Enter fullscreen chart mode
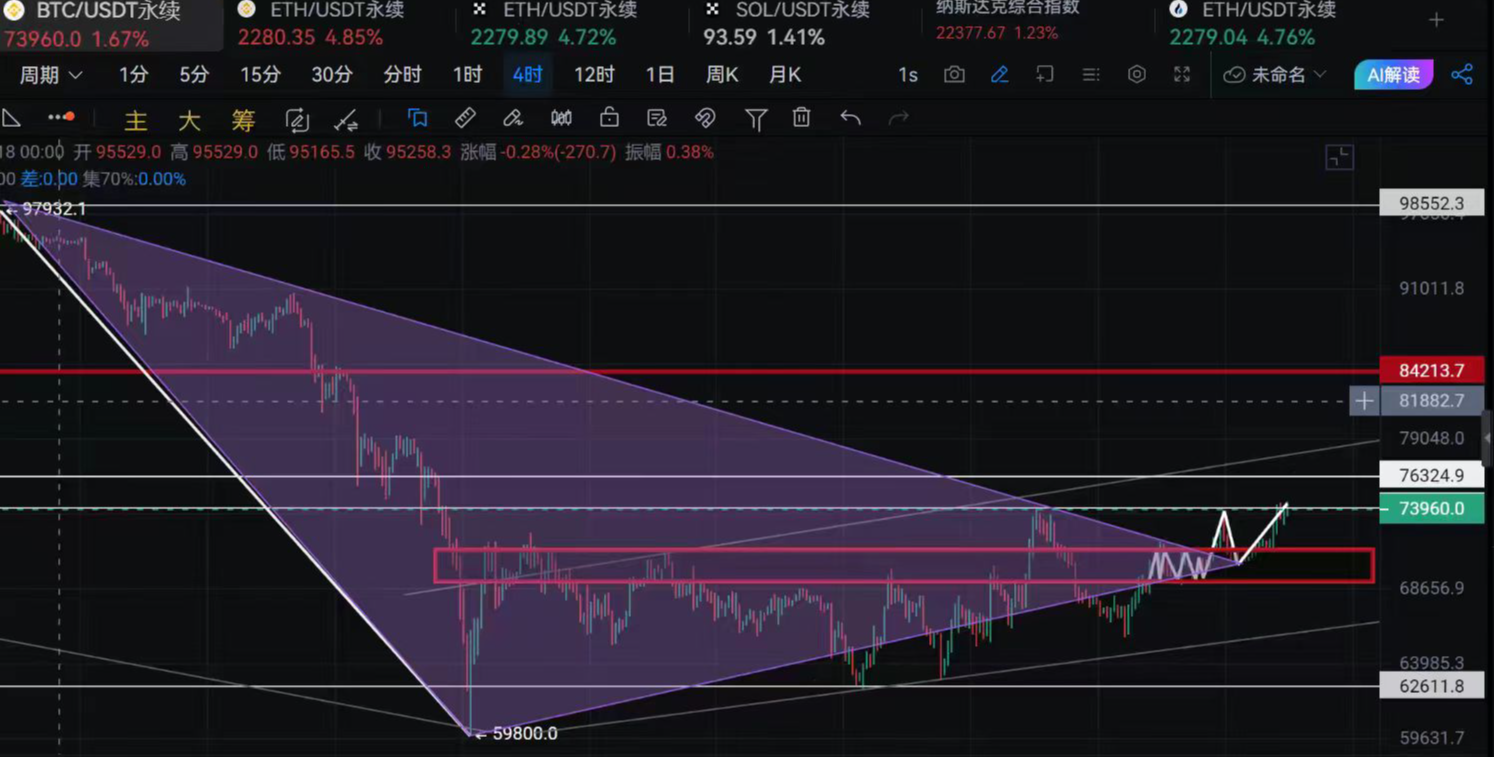 tap(1182, 75)
